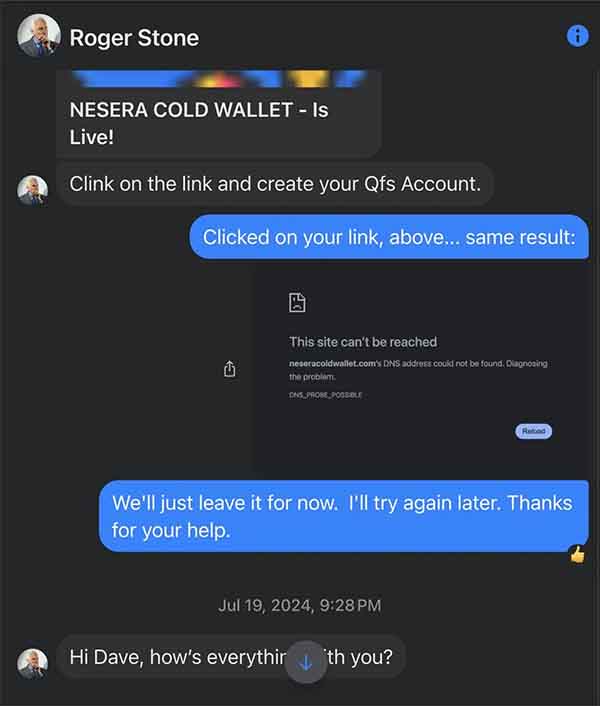Click Roger Stone's large profile avatar in header
The image size is (600, 706).
(39, 36)
